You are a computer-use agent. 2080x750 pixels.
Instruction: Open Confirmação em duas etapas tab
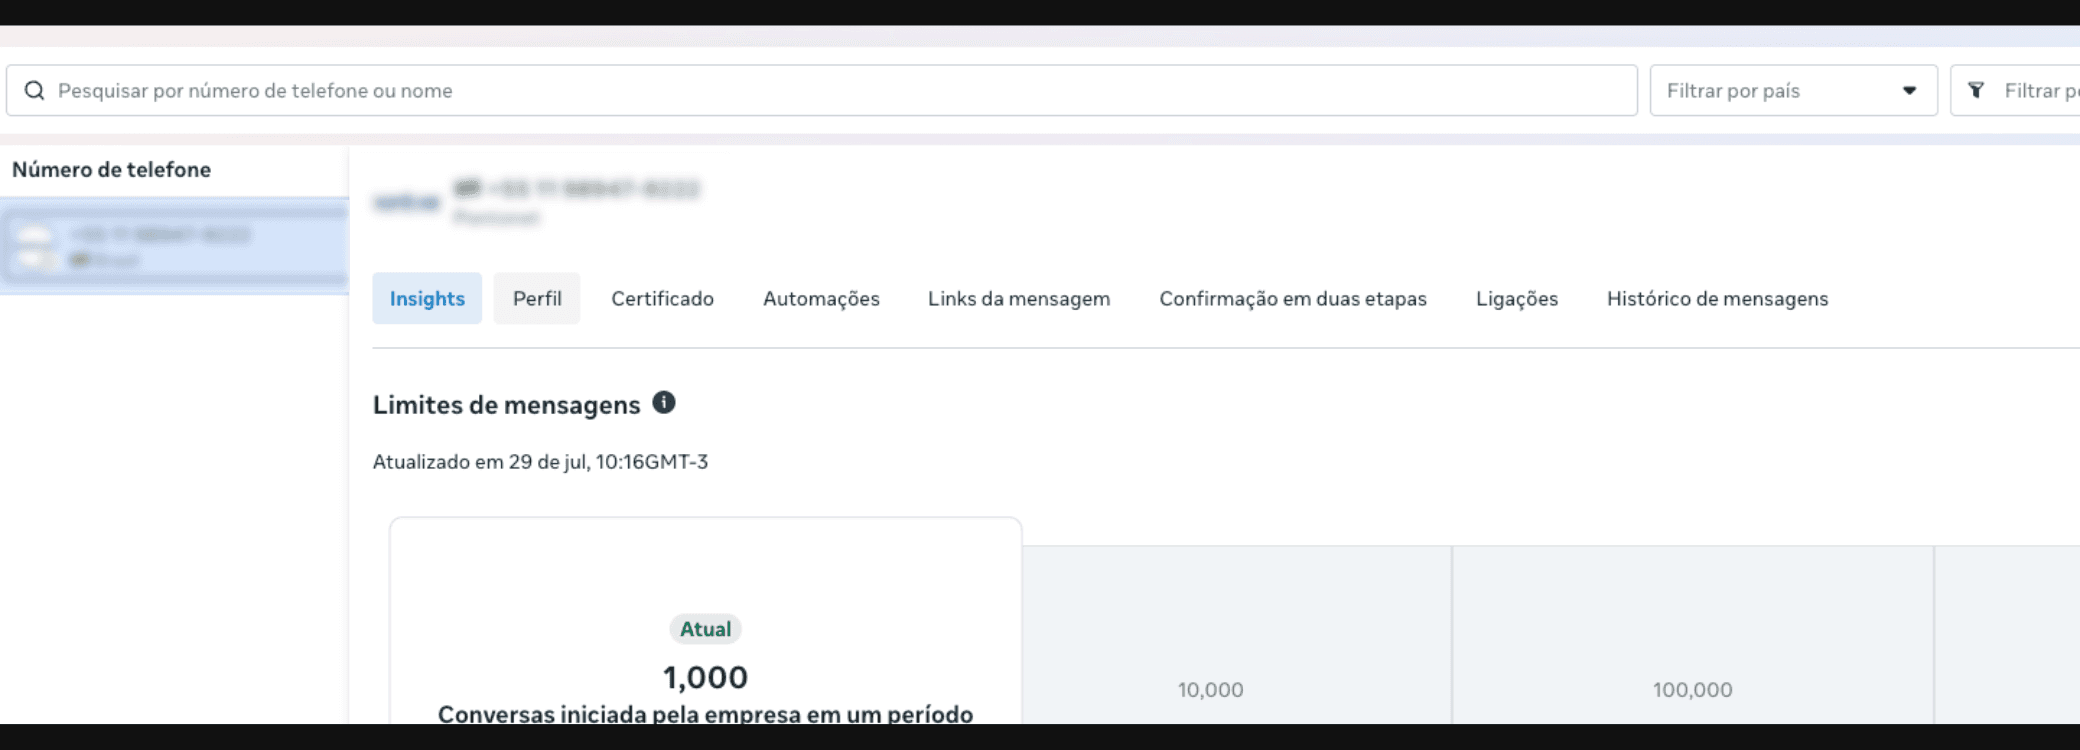coord(1293,298)
